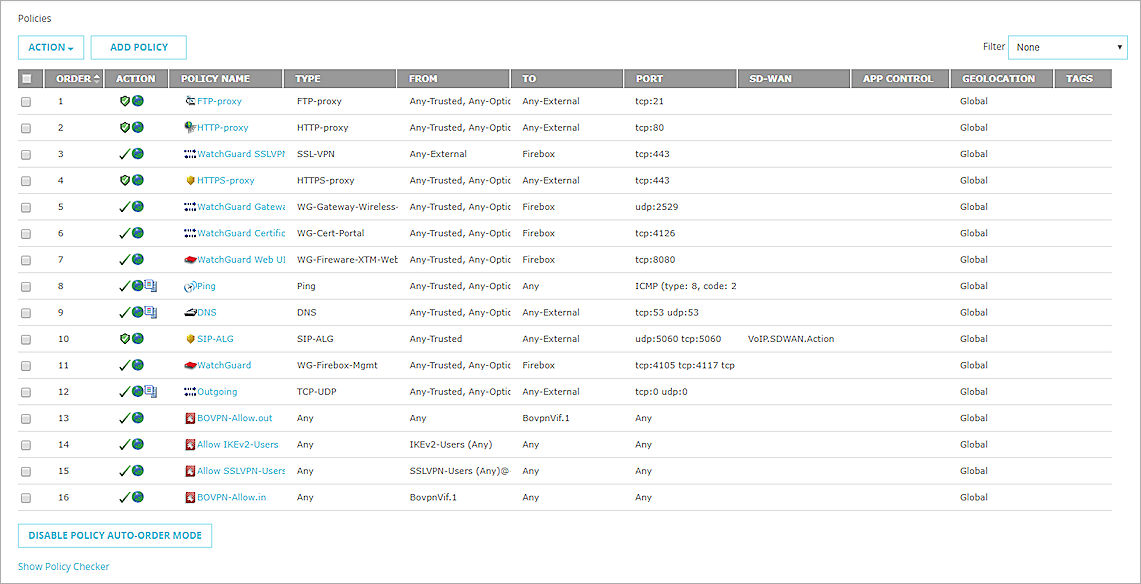Click the yellow lock icon next to HTTPS-proxy
The width and height of the screenshot is (1141, 584).
[188, 180]
